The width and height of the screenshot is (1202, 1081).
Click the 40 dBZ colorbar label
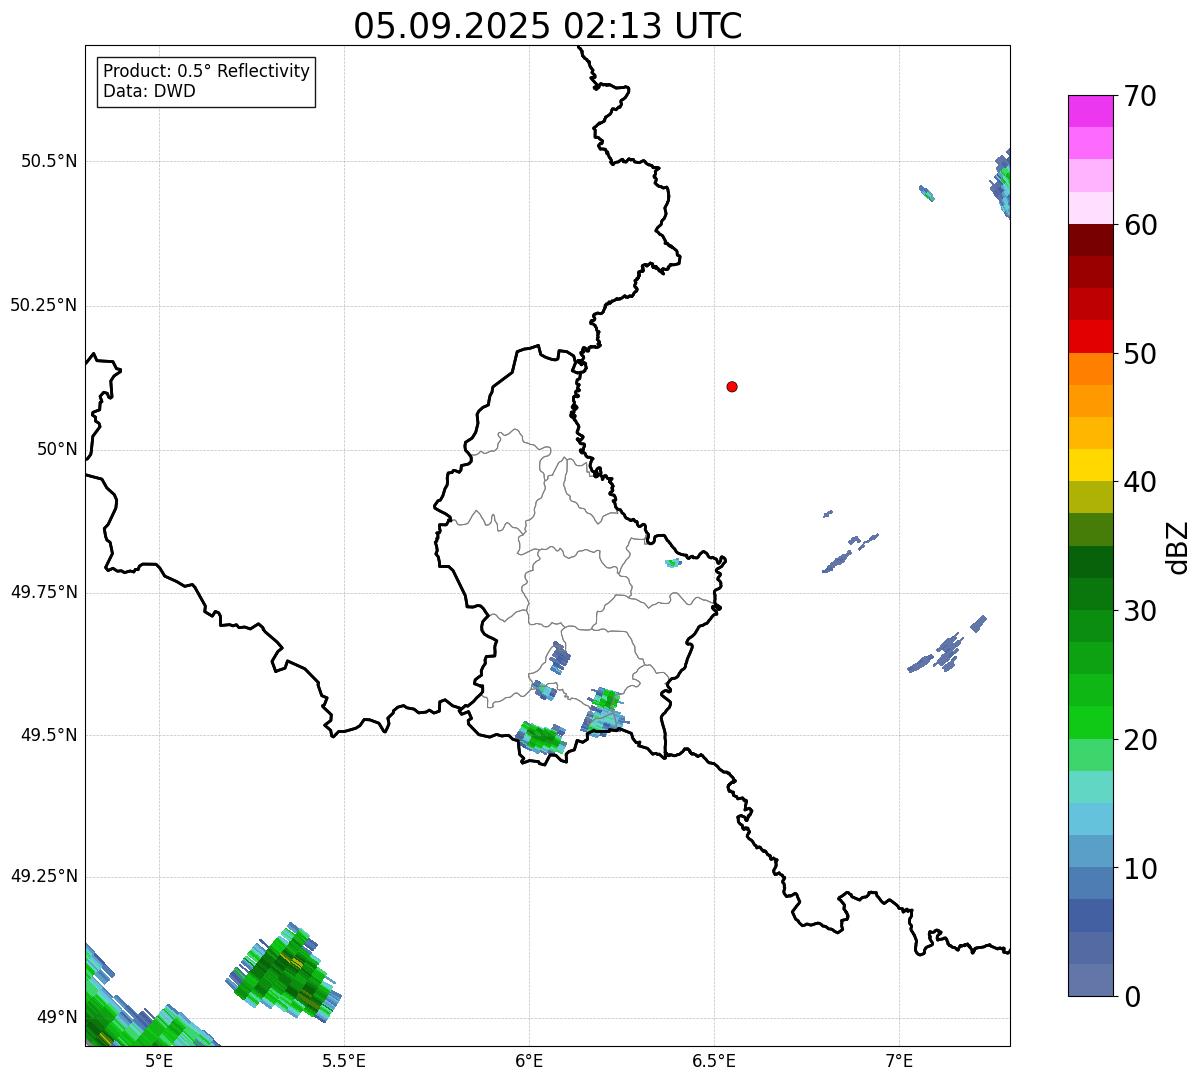coord(1140,483)
